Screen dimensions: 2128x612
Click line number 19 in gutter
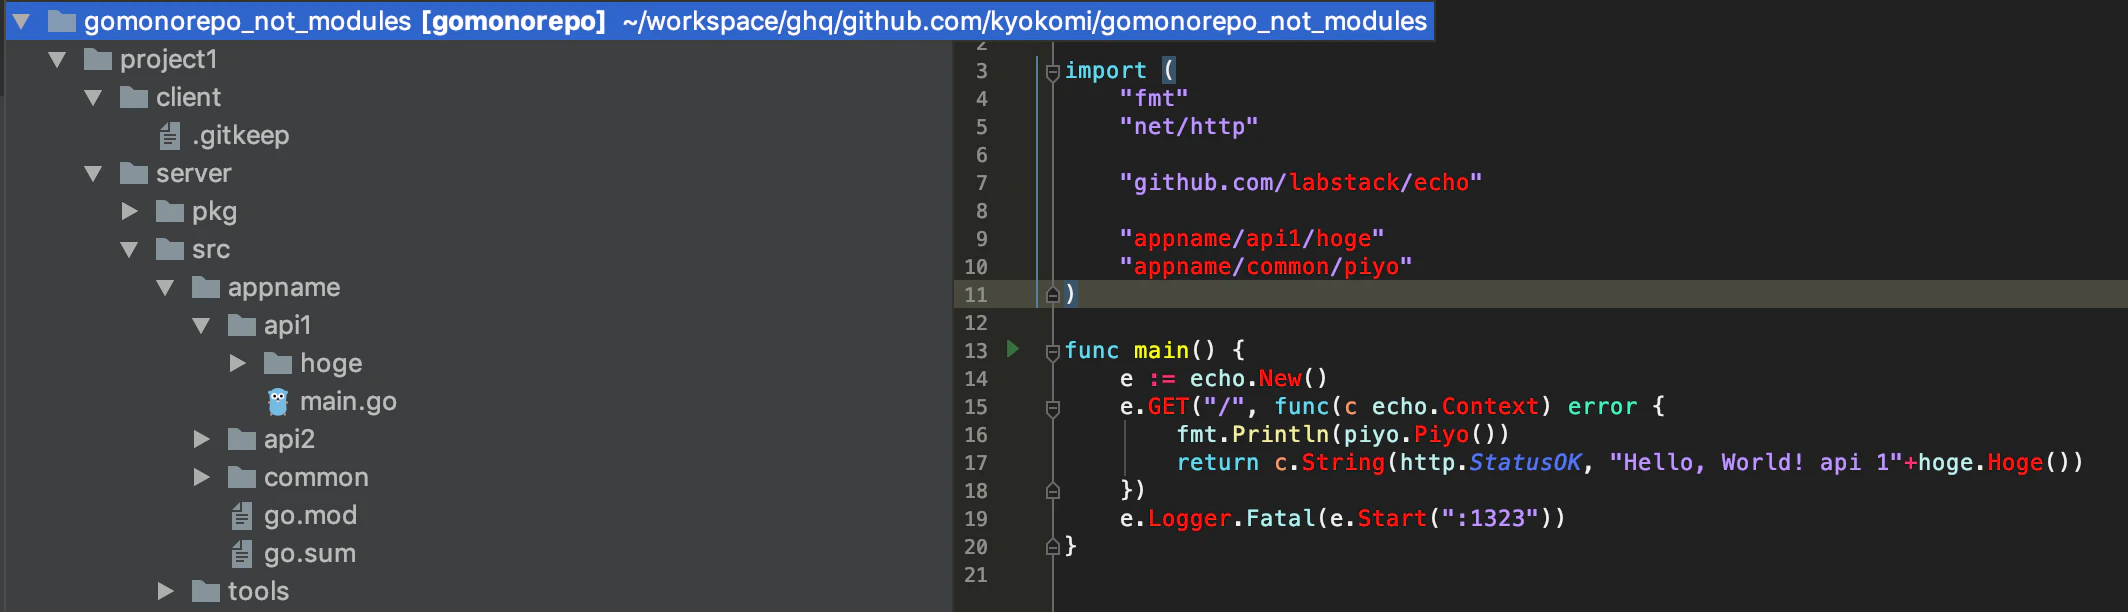(975, 518)
